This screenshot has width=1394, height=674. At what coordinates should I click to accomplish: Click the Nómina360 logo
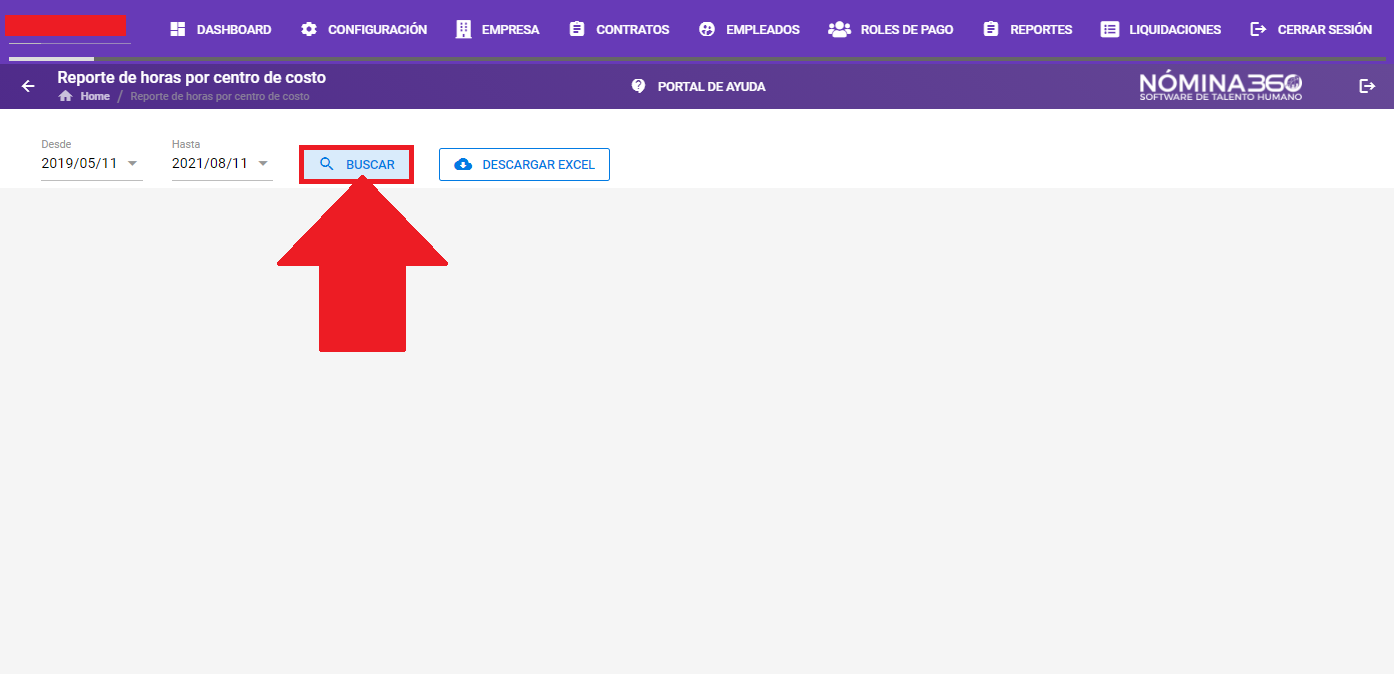tap(1221, 86)
